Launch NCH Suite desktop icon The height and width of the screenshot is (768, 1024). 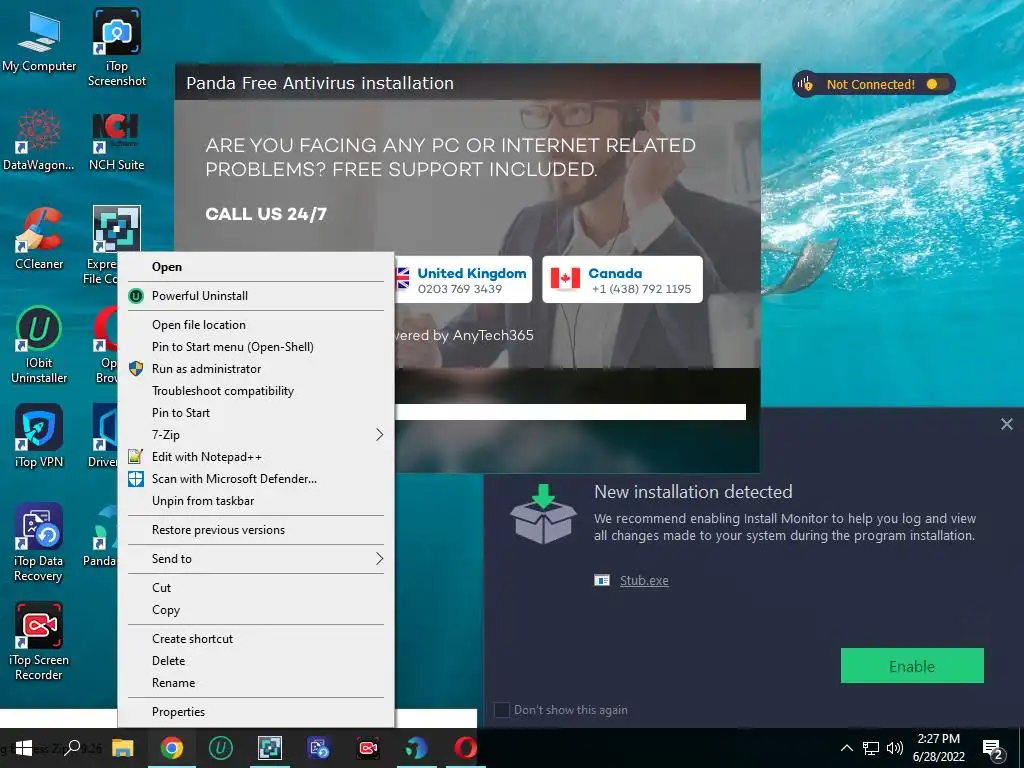pyautogui.click(x=117, y=140)
